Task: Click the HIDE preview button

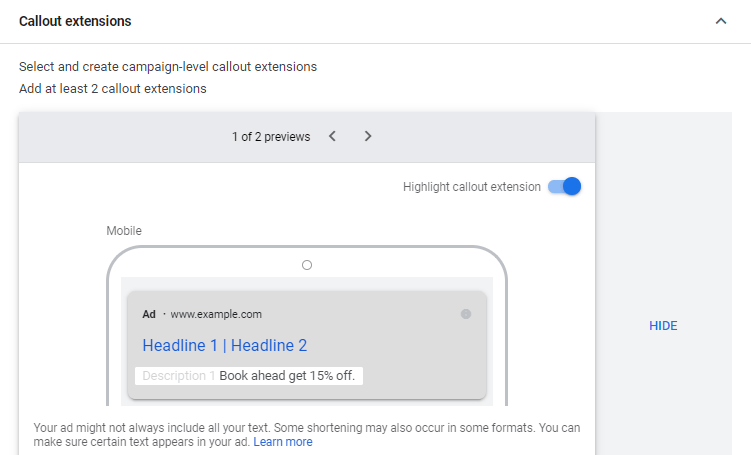Action: click(663, 326)
